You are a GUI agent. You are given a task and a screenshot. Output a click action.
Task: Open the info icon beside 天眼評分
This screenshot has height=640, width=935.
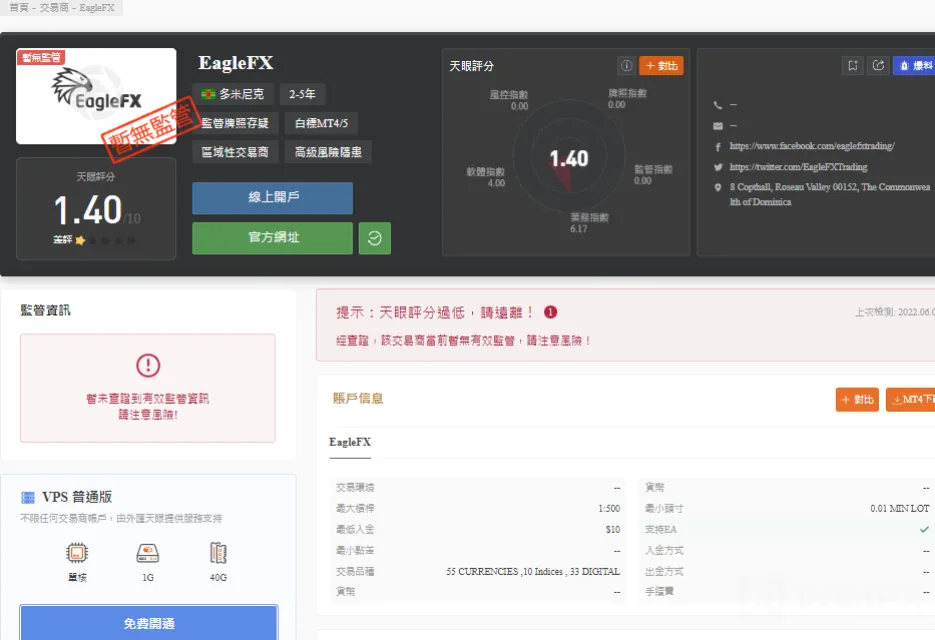tap(626, 66)
